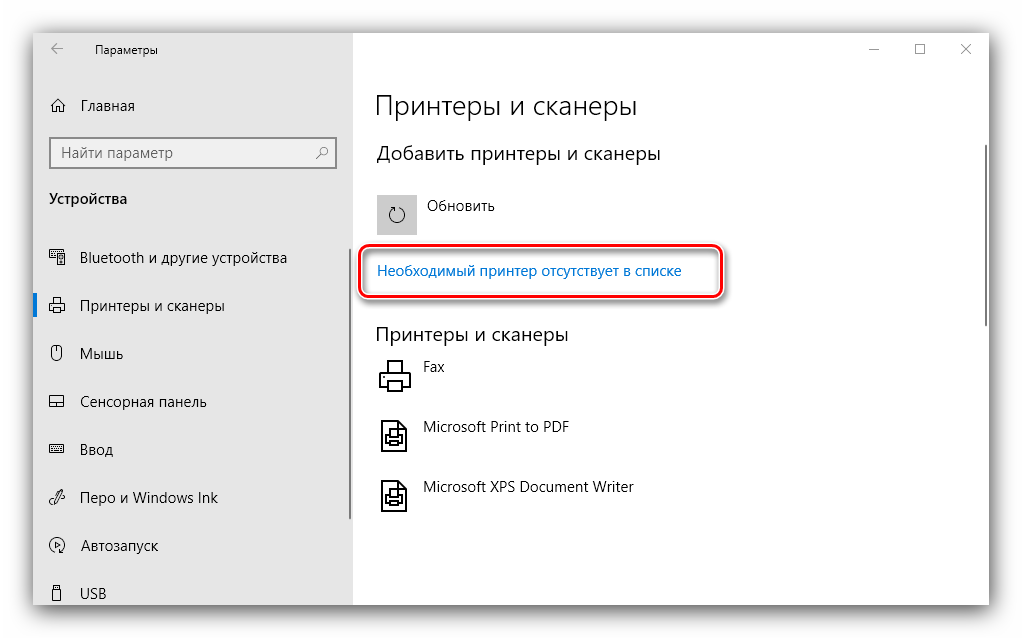
Task: Click the pen icon beside Перо и Windows Ink
Action: click(x=57, y=498)
